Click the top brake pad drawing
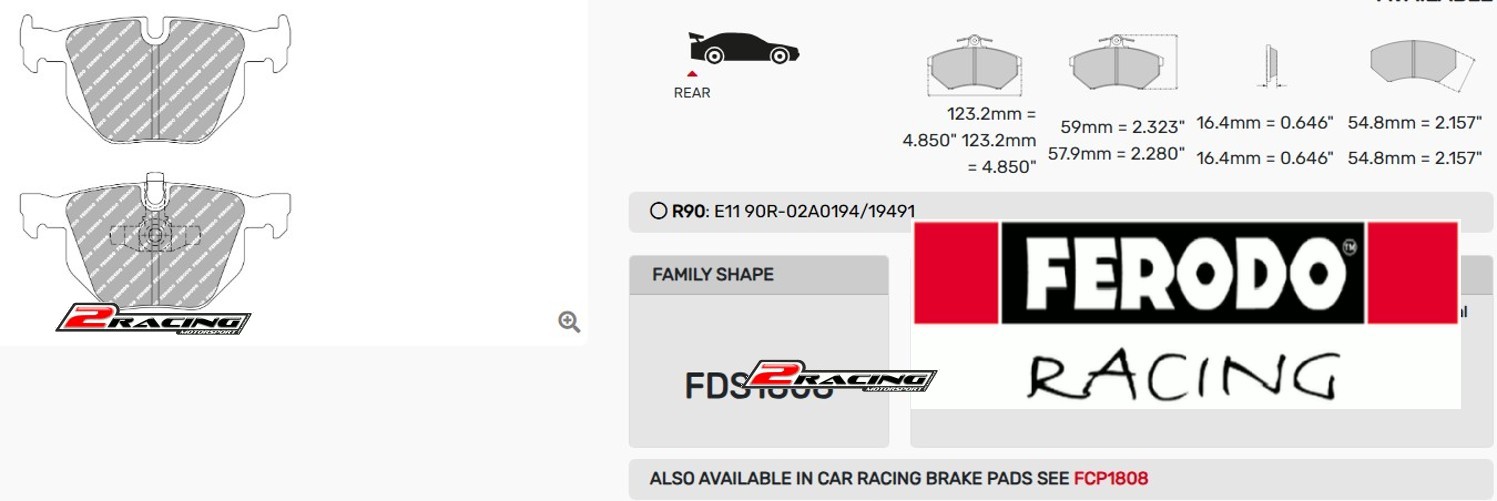This screenshot has height=501, width=1497. pyautogui.click(x=155, y=76)
